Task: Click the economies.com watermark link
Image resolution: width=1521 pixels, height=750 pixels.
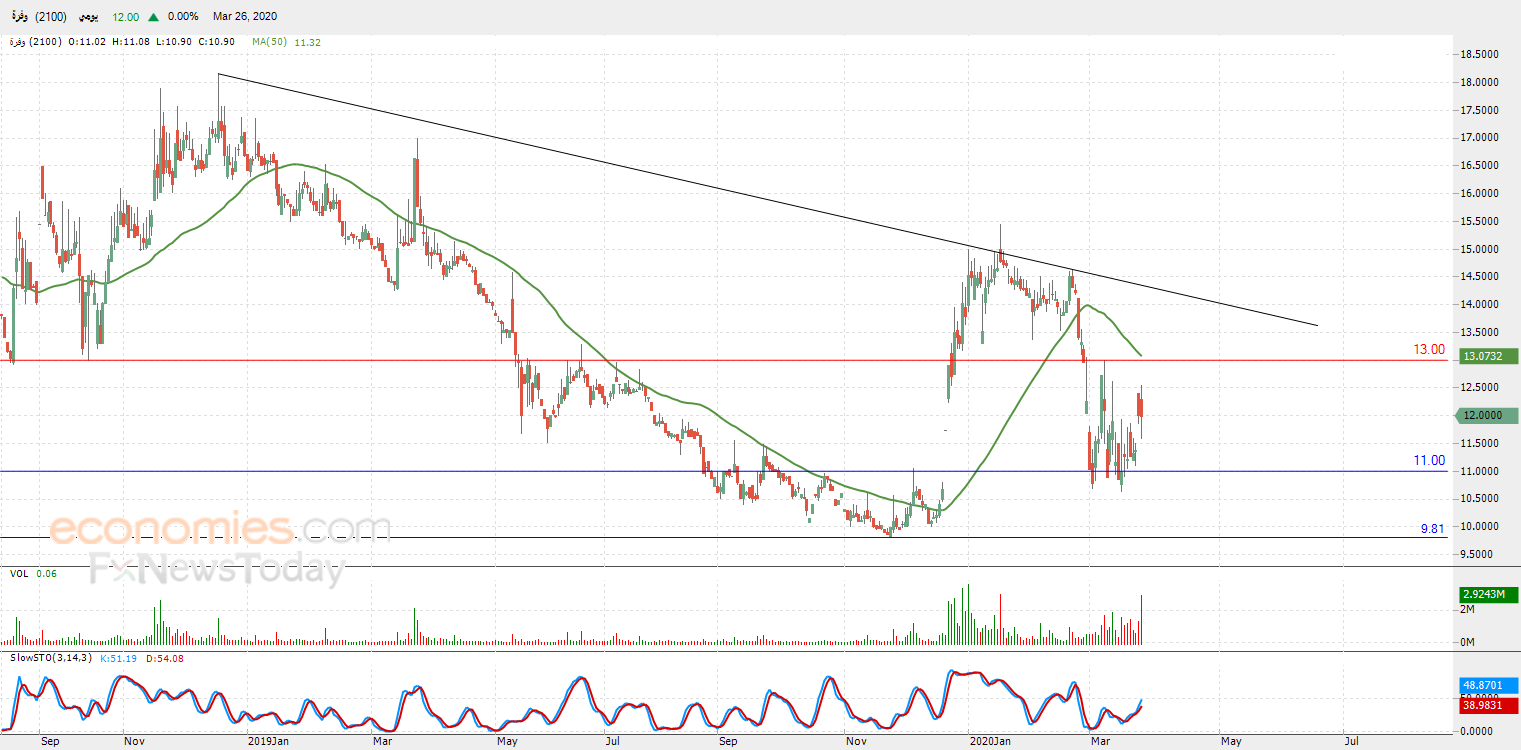Action: [220, 528]
